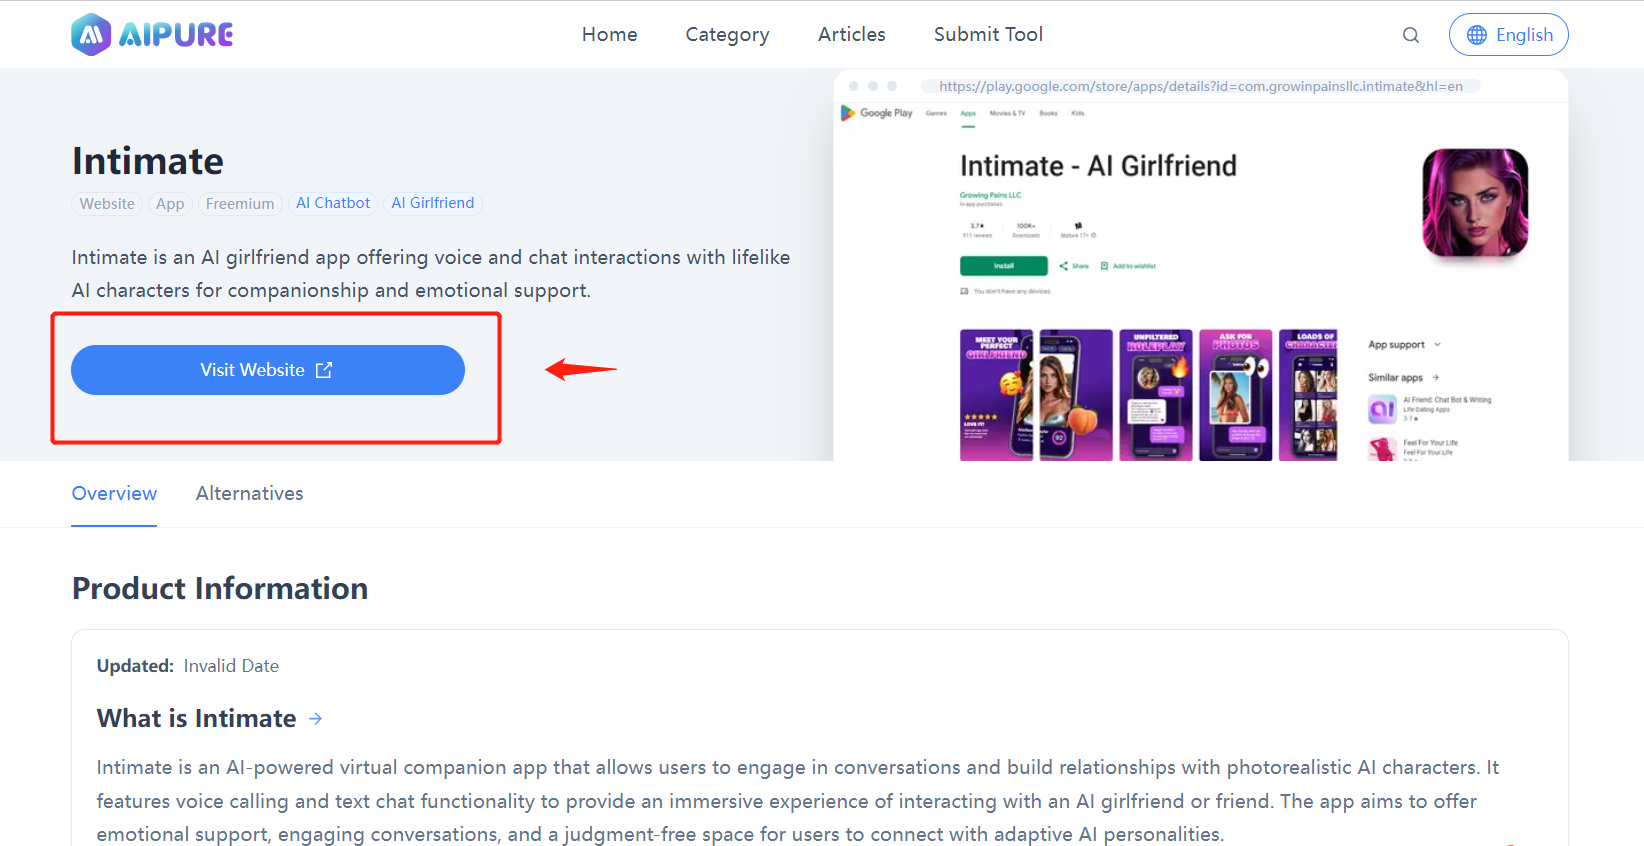1644x846 pixels.
Task: Click the Ask For Photos screenshot
Action: (1235, 395)
